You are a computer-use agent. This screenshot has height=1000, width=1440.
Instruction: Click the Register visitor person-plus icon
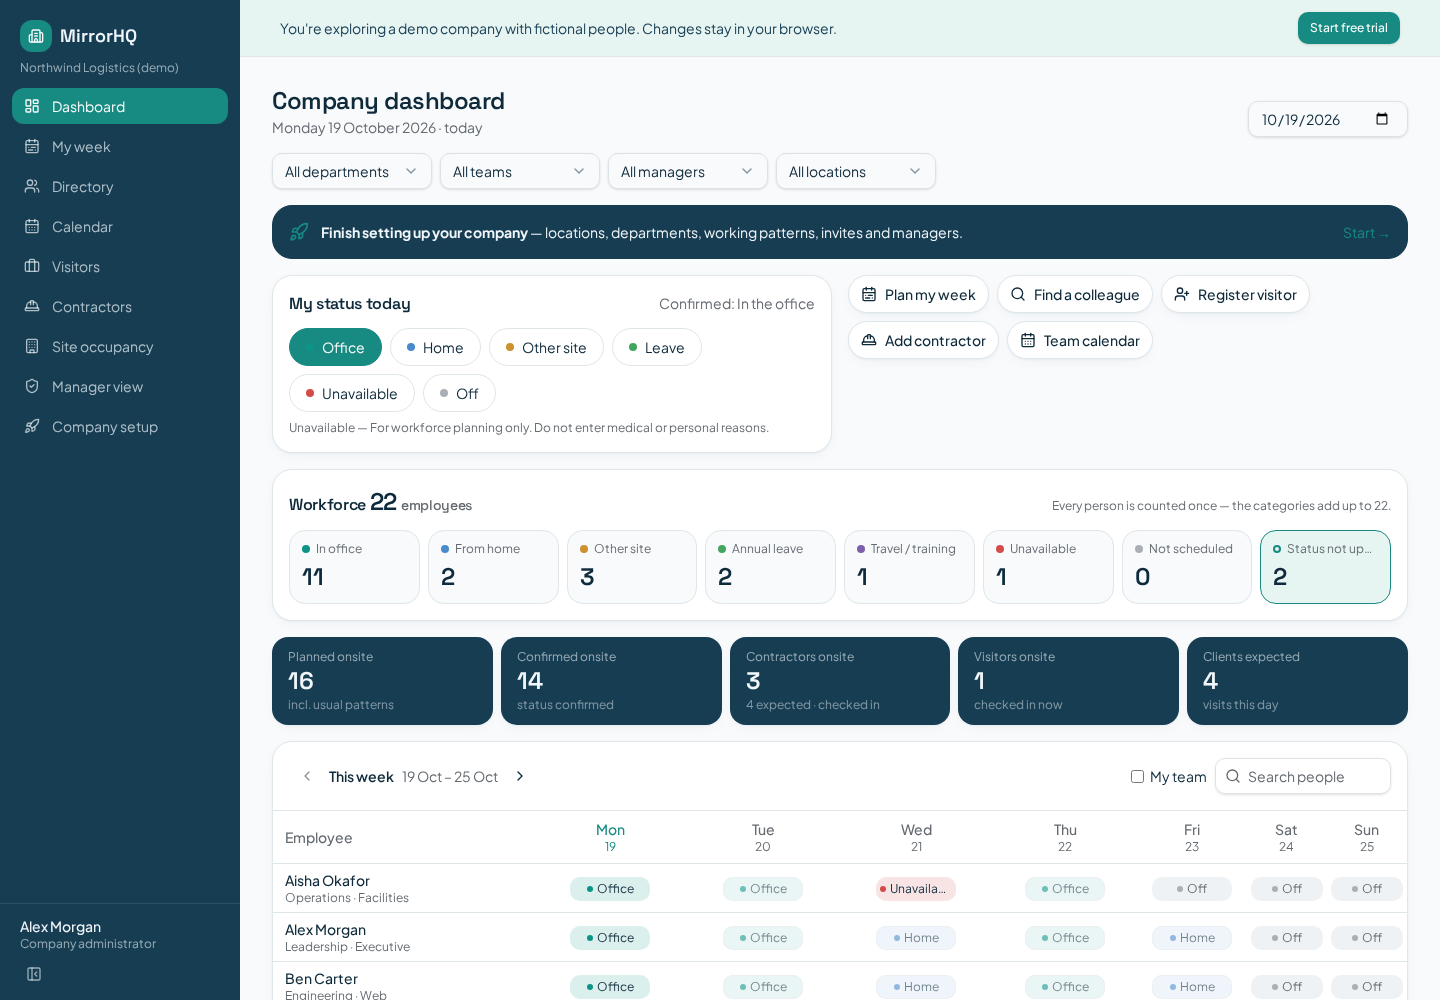pos(1182,295)
